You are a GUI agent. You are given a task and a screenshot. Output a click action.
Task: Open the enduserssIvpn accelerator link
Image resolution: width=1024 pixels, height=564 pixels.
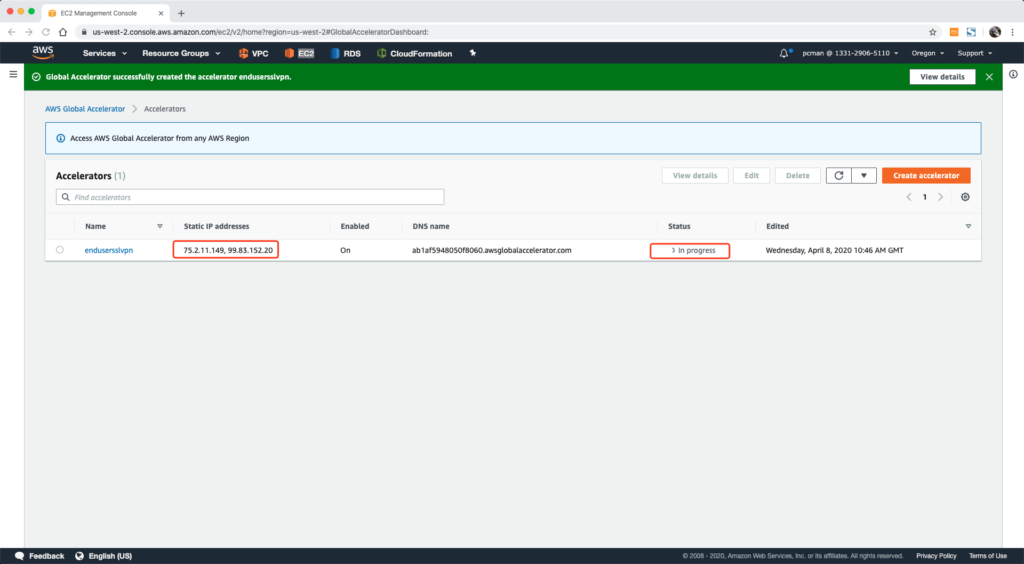110,250
